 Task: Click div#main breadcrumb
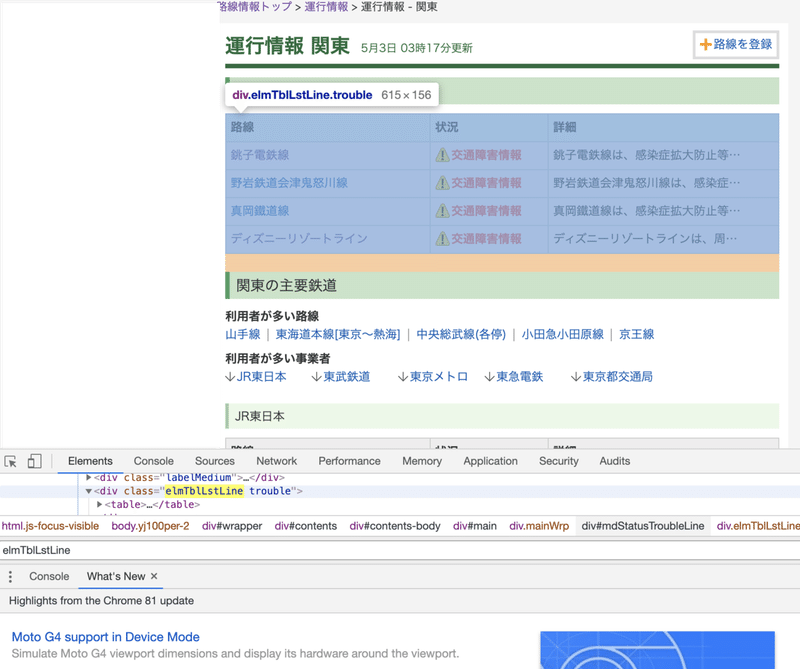(x=474, y=526)
